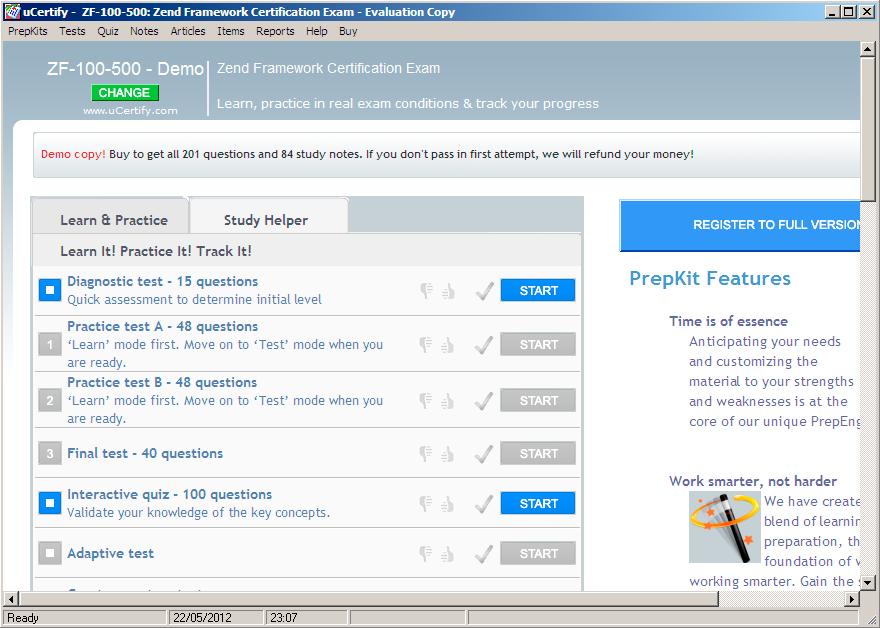Screen dimensions: 880x628
Task: Click 'Time is of essence' heading
Action: pos(728,322)
